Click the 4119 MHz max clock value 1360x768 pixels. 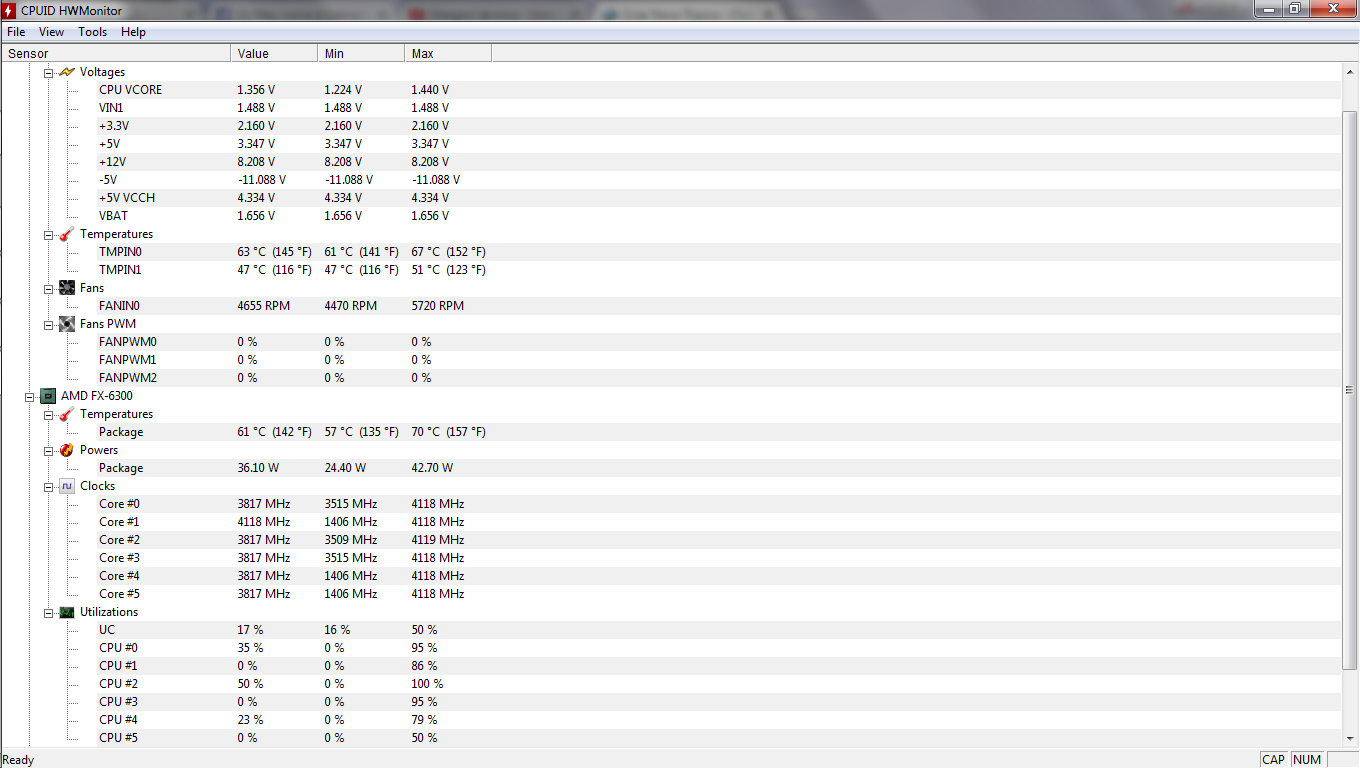pyautogui.click(x=437, y=540)
